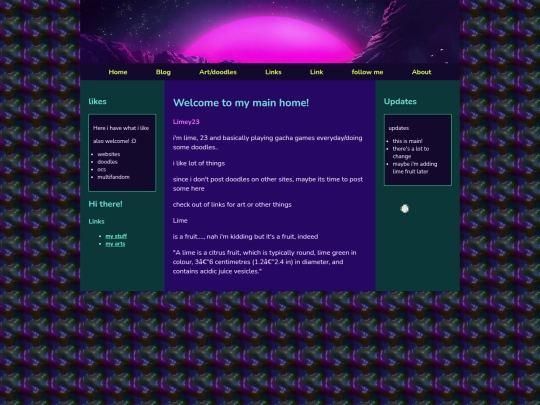Image resolution: width=540 pixels, height=405 pixels.
Task: Click the likes sidebar heading
Action: click(x=97, y=101)
